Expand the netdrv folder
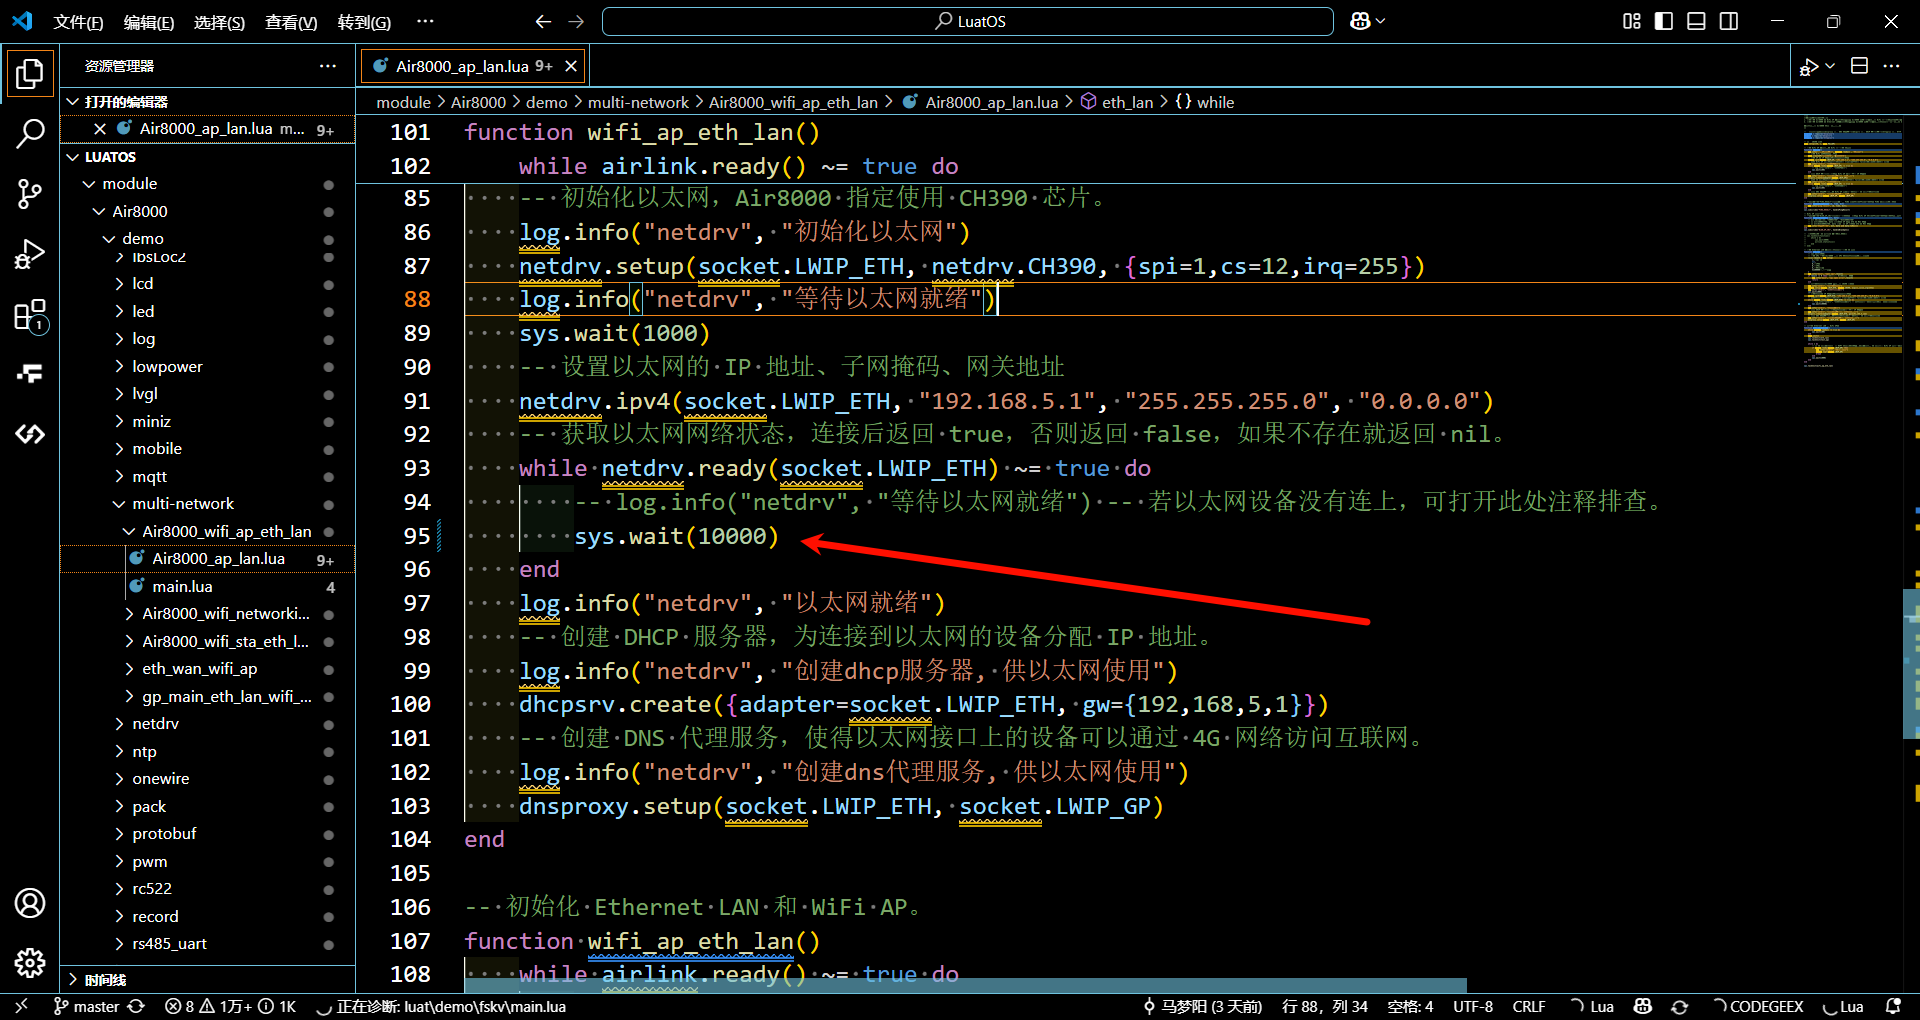The width and height of the screenshot is (1920, 1020). coord(208,724)
